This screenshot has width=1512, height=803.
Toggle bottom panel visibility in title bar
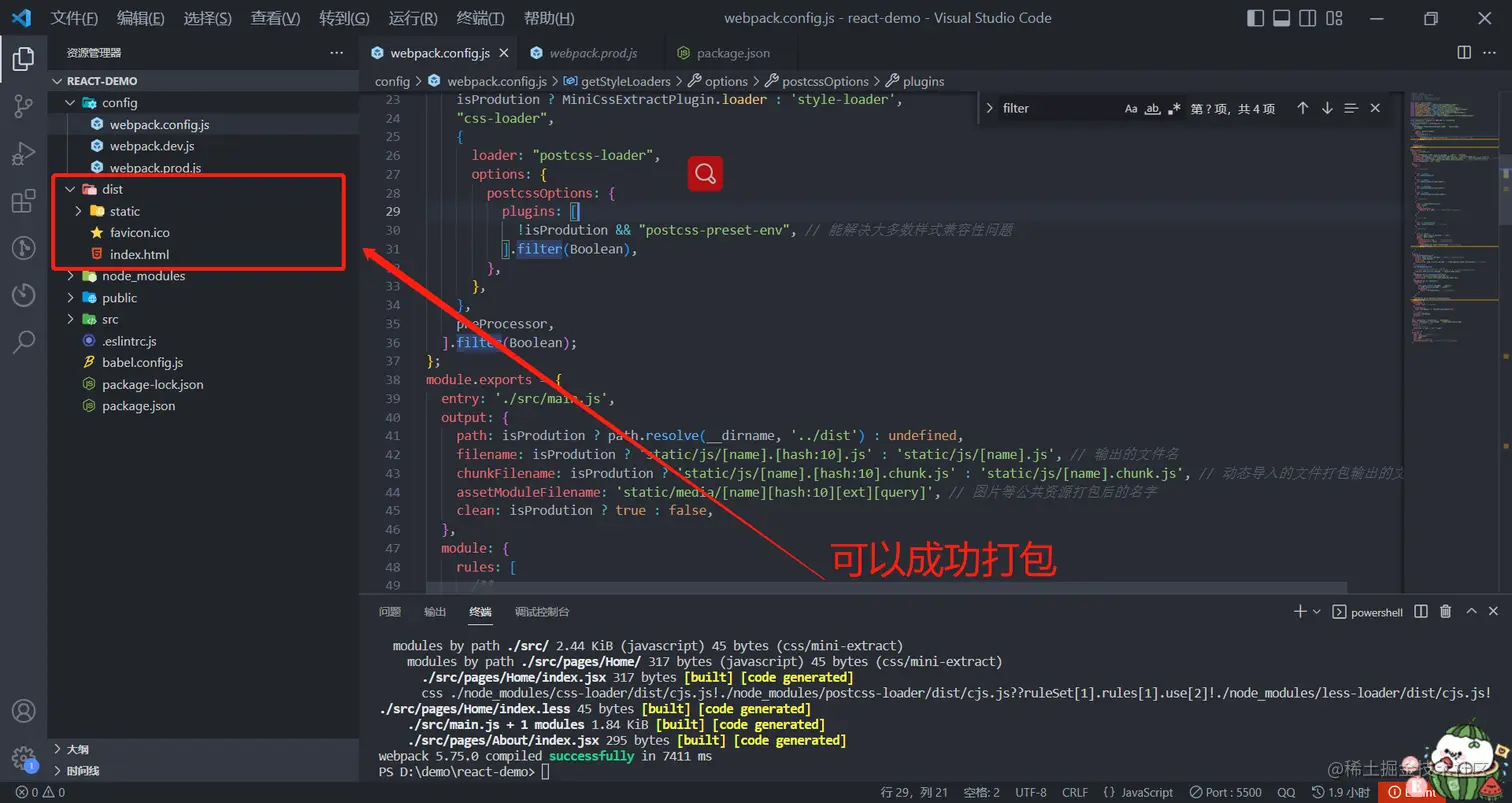coord(1281,18)
